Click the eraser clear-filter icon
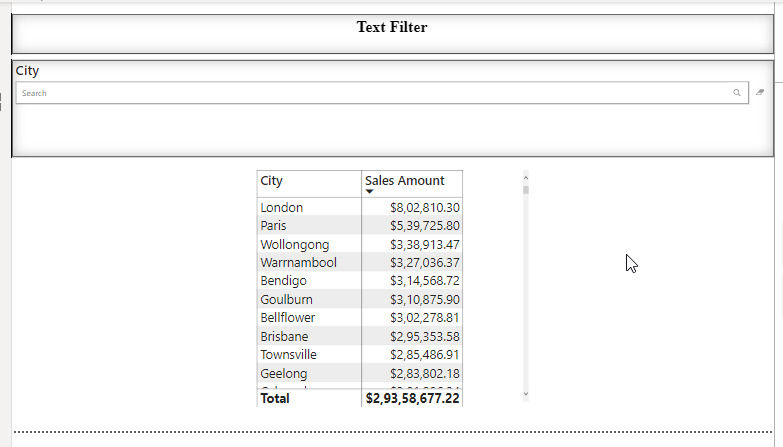 point(760,92)
